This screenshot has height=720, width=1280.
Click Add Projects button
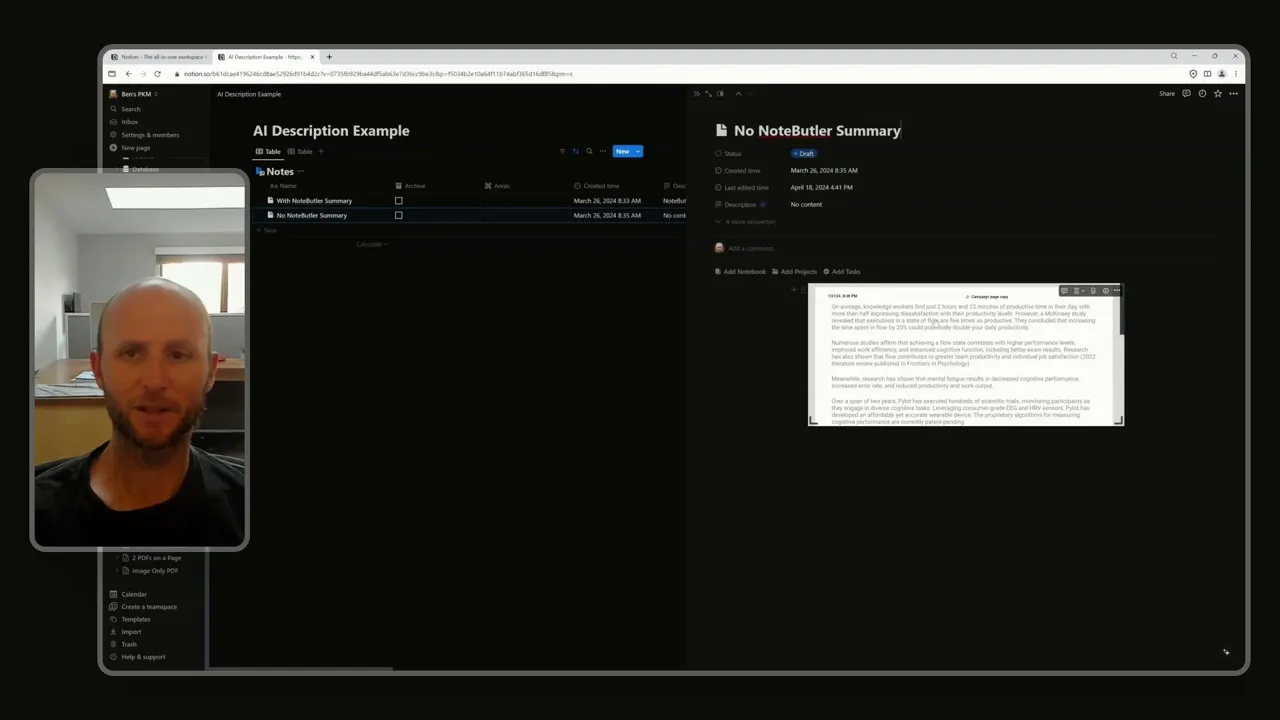(795, 272)
